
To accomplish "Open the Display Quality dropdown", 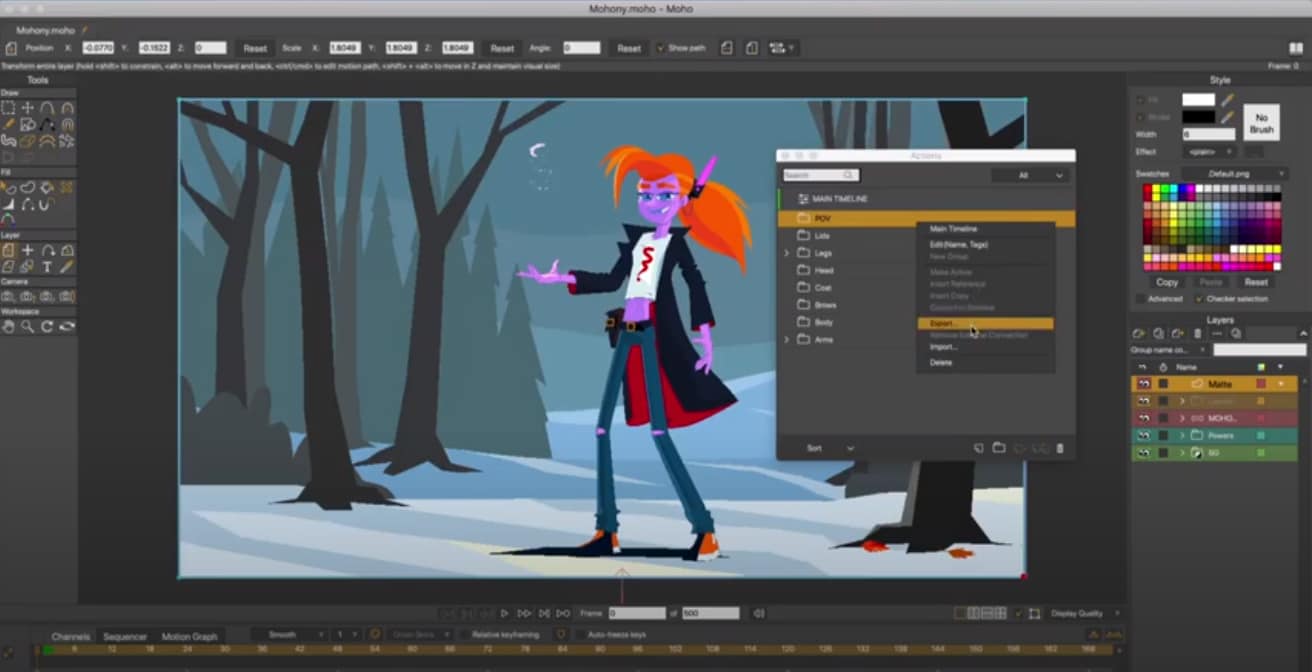I will 1084,614.
